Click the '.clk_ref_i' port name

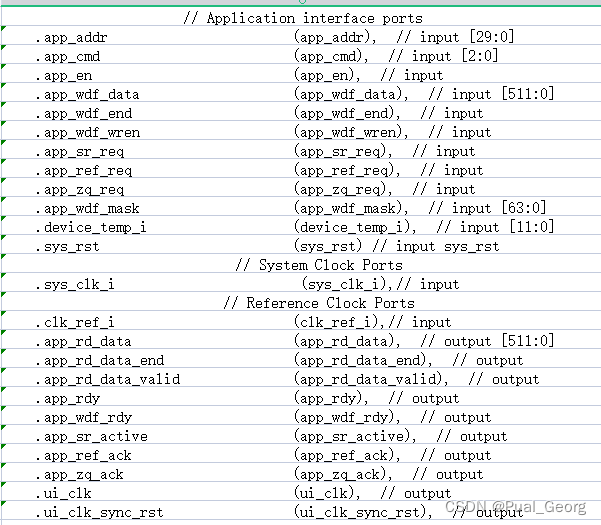(x=75, y=322)
